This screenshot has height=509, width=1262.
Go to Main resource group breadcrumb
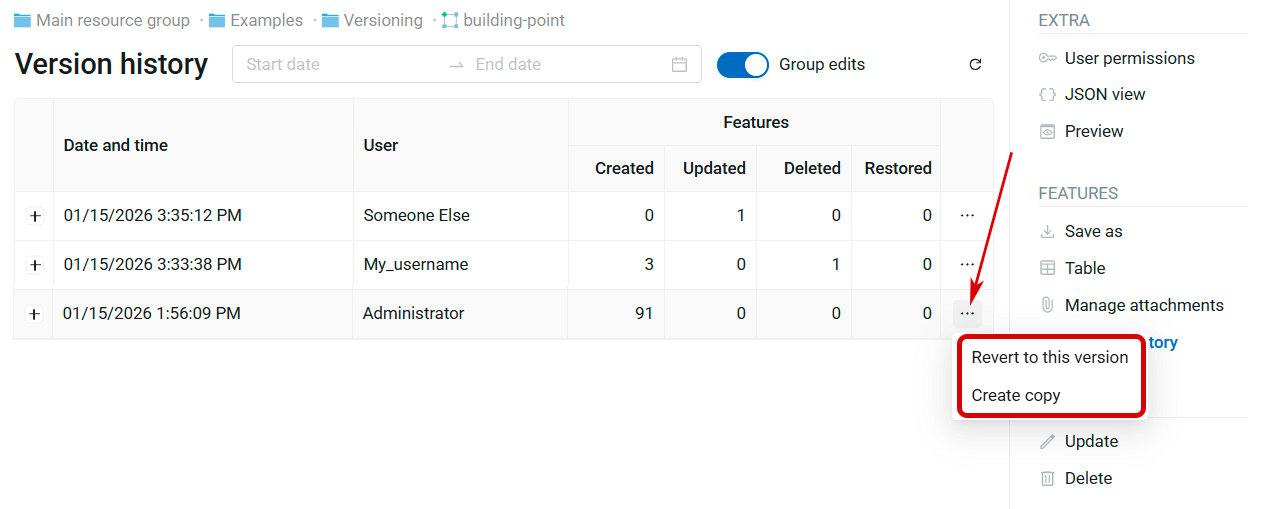point(112,20)
